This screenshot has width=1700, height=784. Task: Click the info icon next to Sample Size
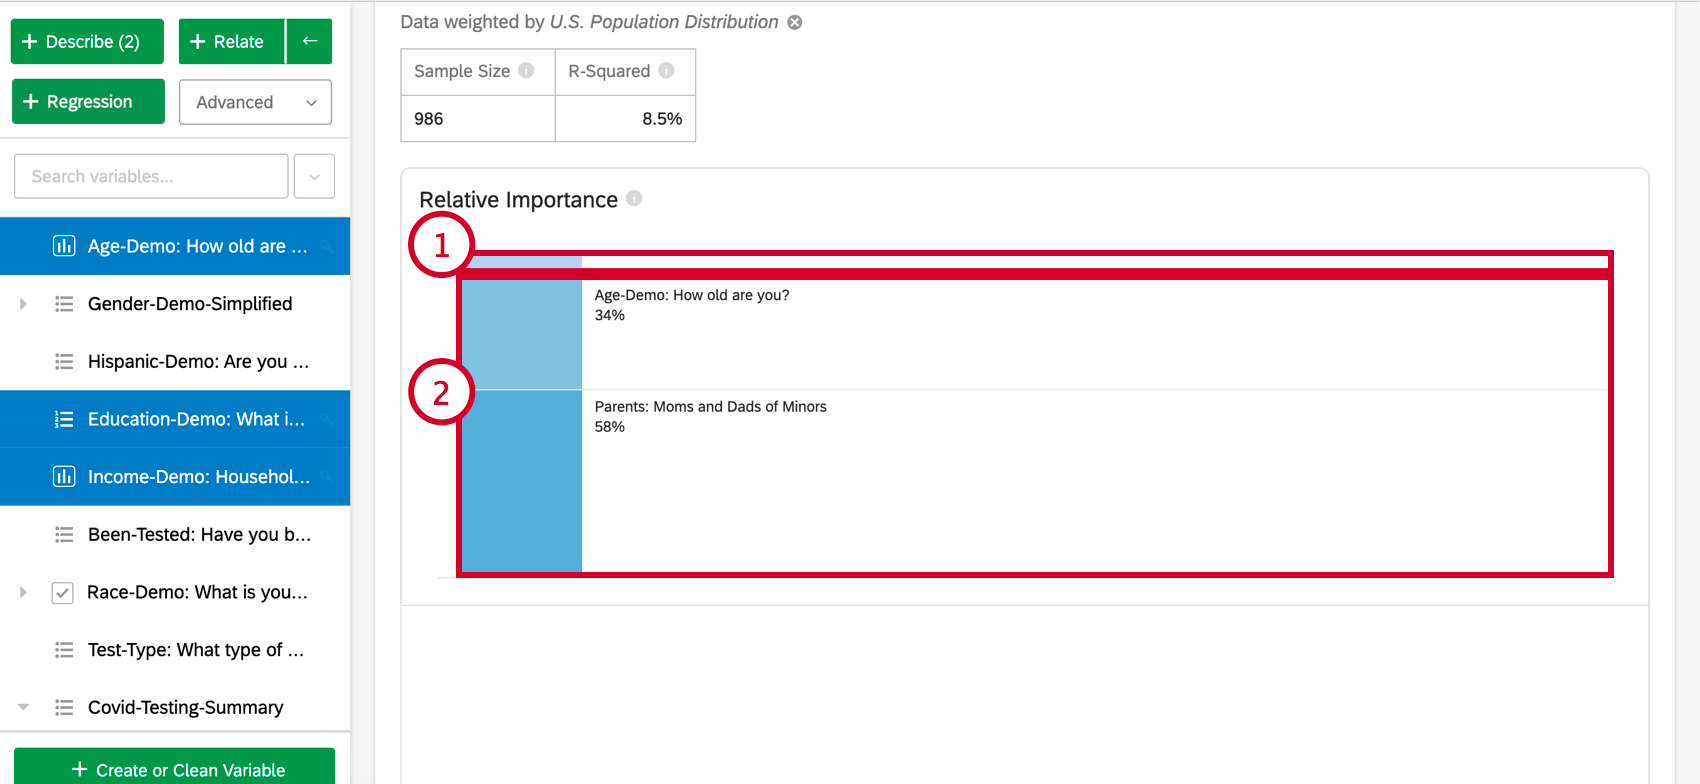click(527, 71)
